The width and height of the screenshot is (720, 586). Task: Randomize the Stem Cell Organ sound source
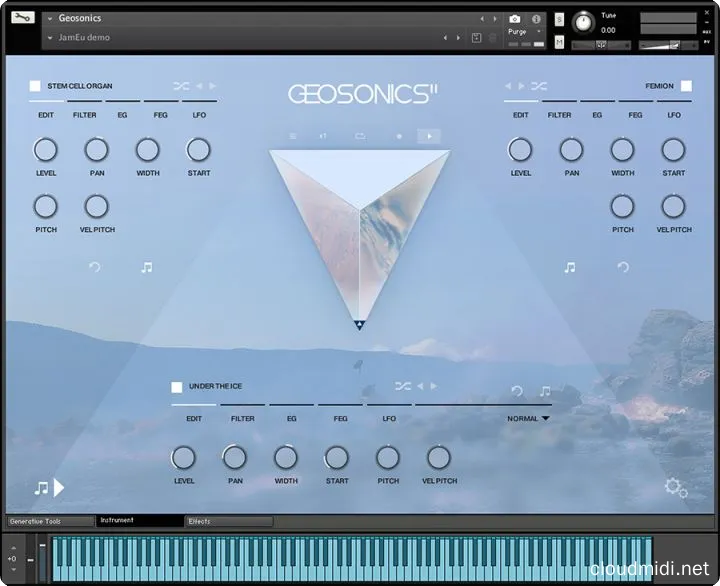[181, 86]
